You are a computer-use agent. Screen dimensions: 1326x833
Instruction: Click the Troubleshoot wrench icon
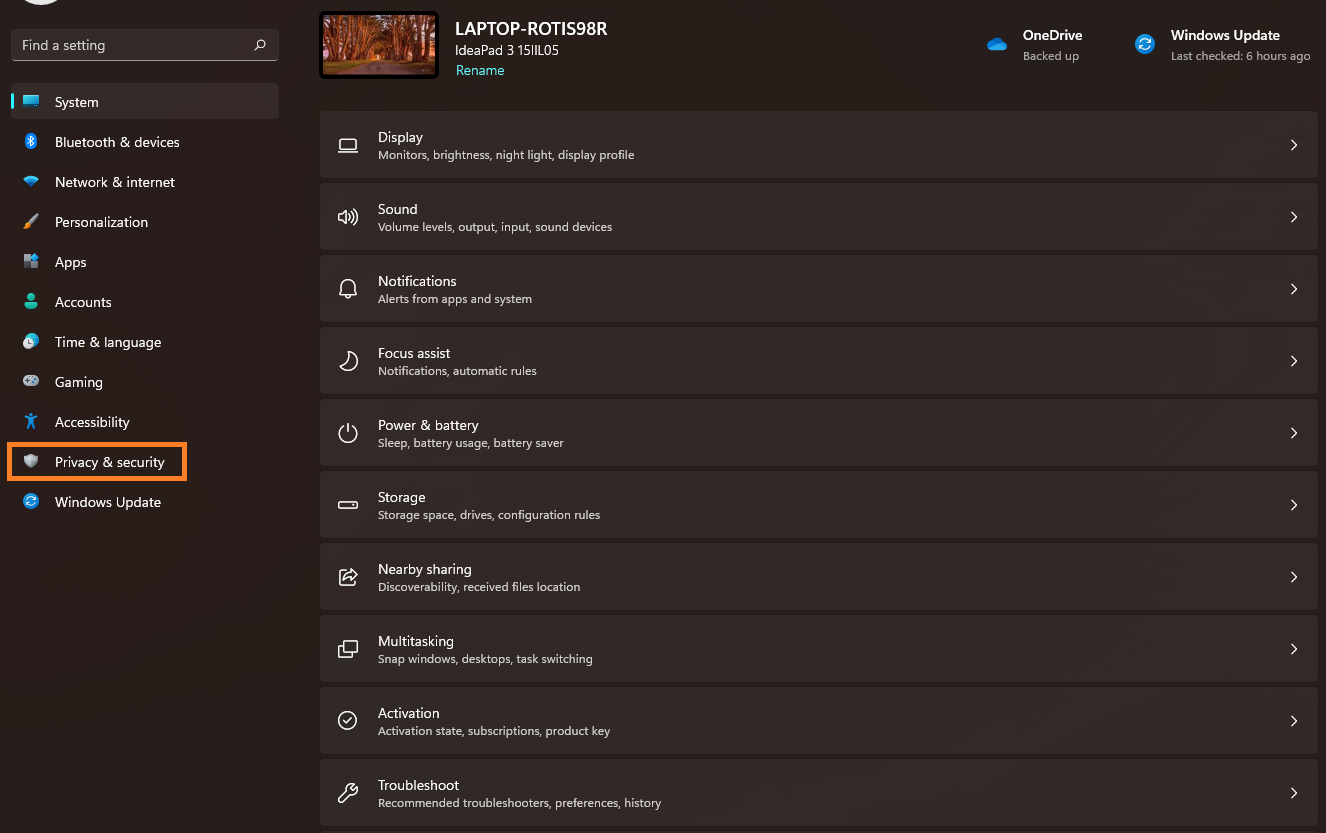click(348, 793)
